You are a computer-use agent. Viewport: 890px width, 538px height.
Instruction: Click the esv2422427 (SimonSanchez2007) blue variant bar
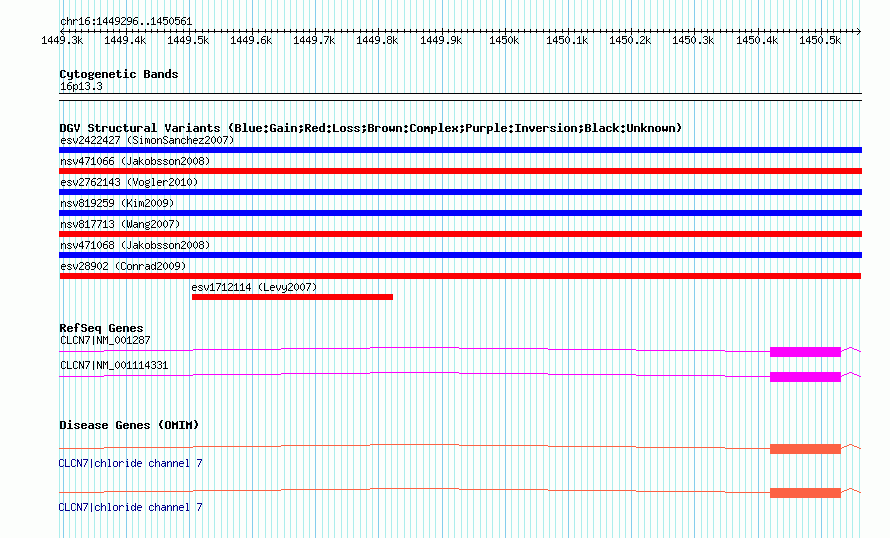pyautogui.click(x=460, y=150)
